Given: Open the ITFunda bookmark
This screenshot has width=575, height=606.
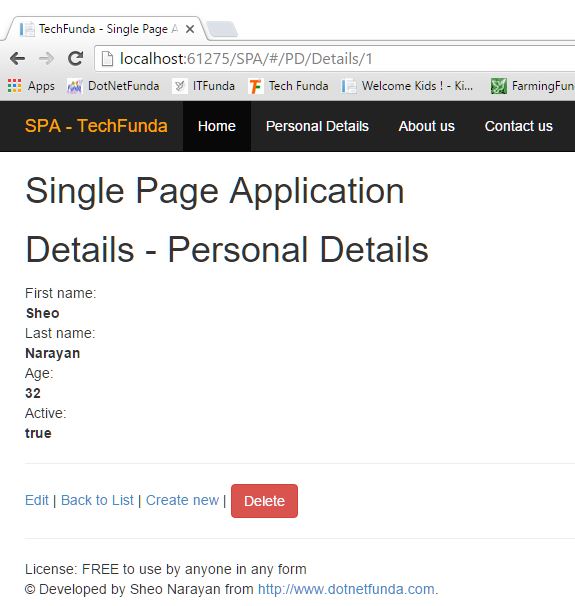Looking at the screenshot, I should [x=204, y=86].
